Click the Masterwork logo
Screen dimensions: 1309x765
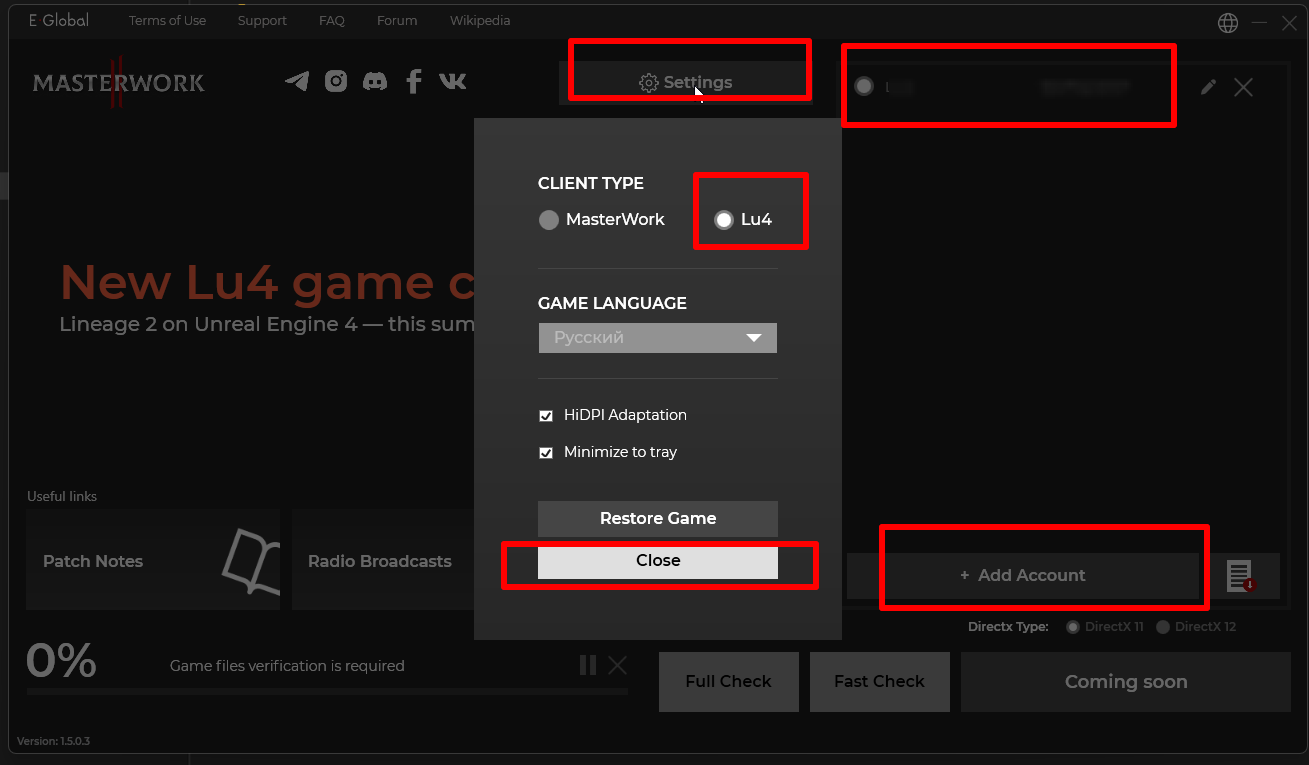(119, 82)
